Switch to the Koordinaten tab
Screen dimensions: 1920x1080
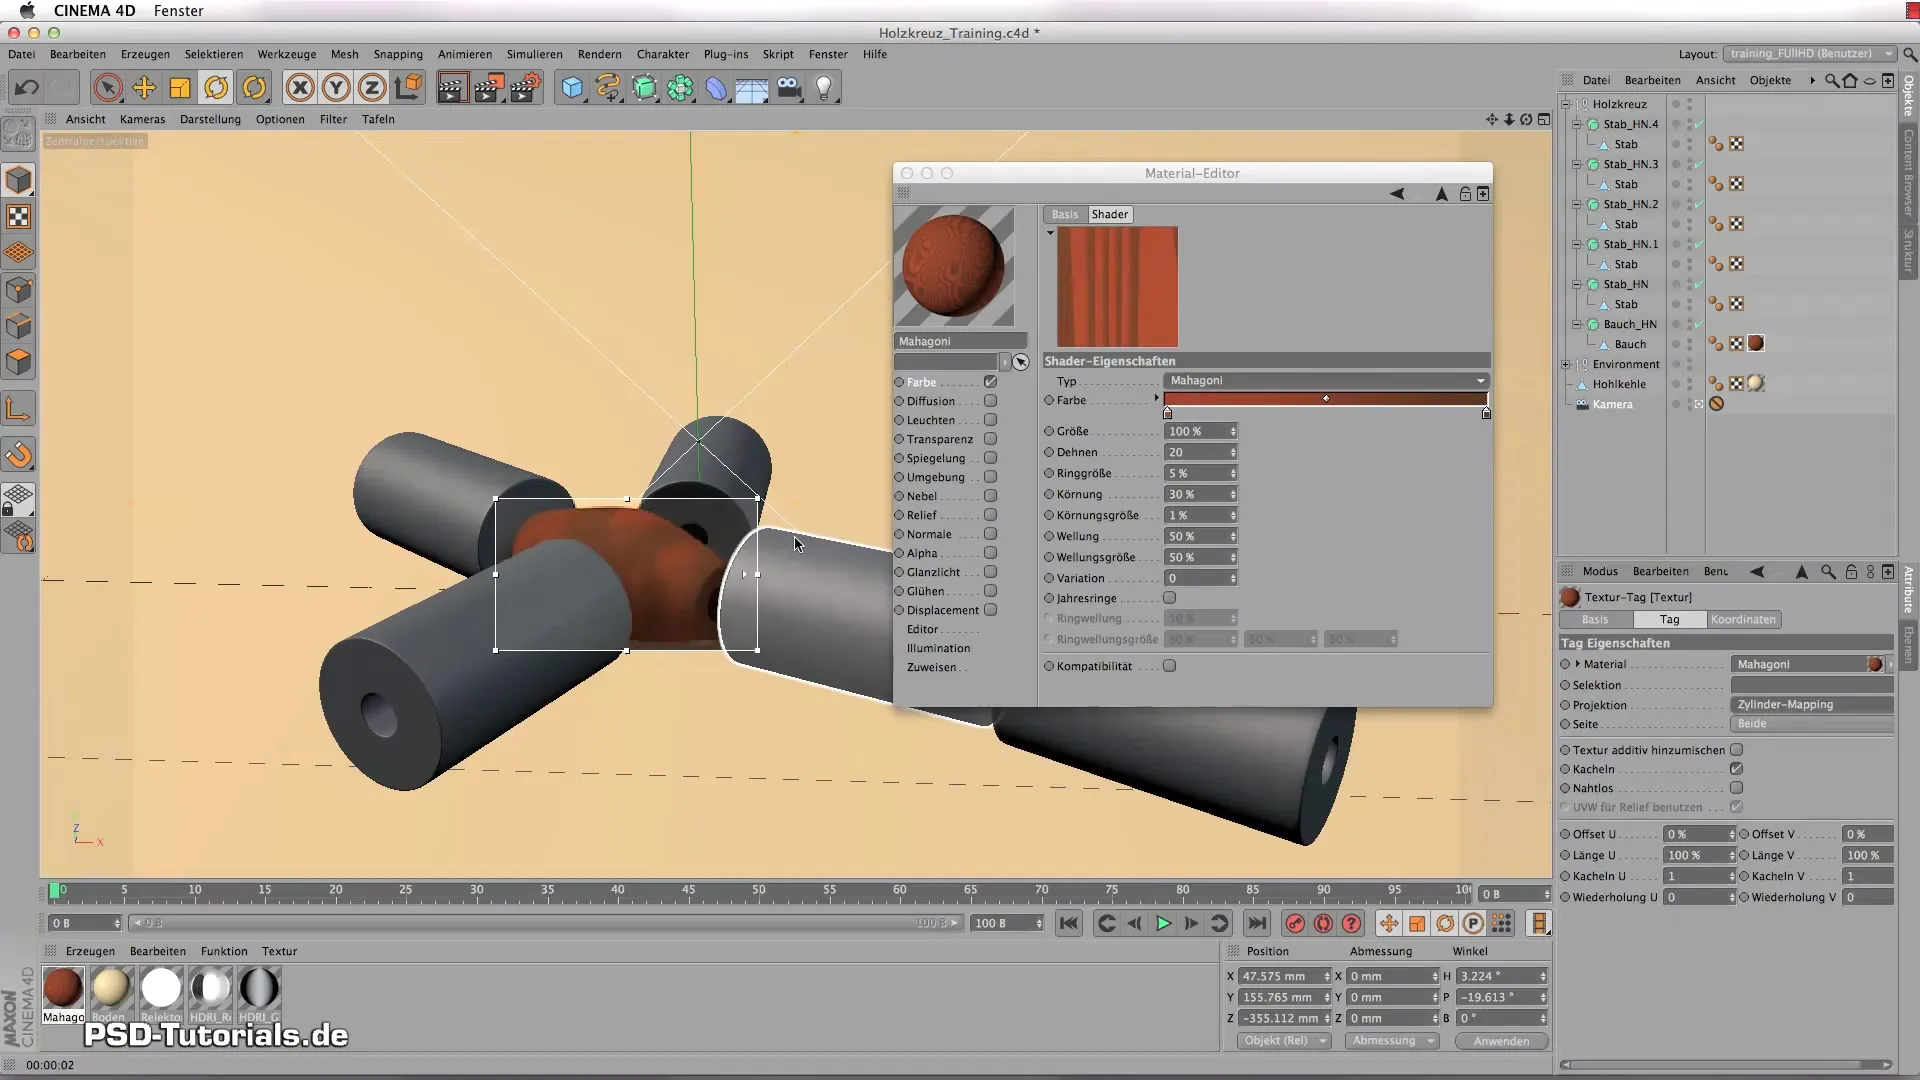click(1743, 619)
